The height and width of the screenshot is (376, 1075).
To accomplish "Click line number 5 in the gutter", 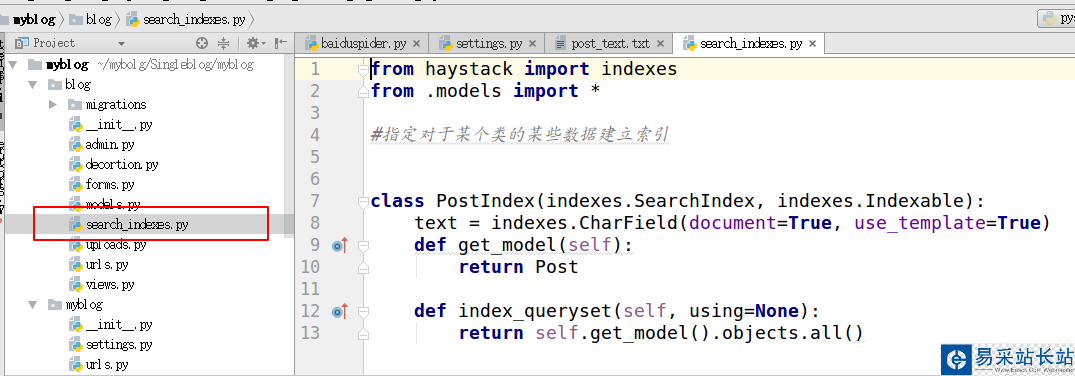I will 315,157.
